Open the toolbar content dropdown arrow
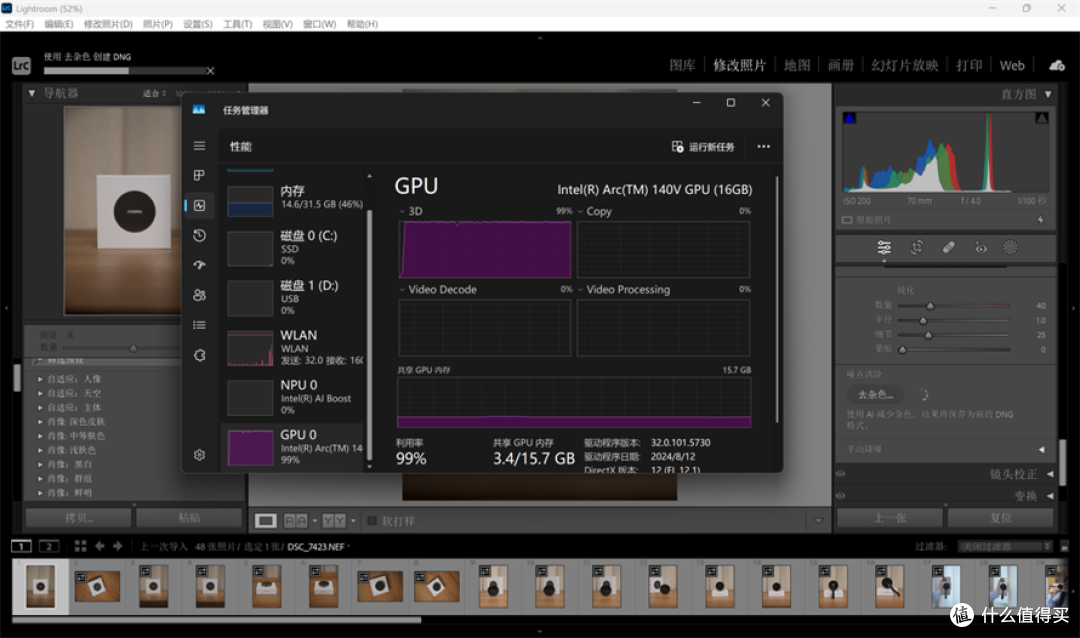Screen dimensions: 1080x638 pyautogui.click(x=818, y=520)
